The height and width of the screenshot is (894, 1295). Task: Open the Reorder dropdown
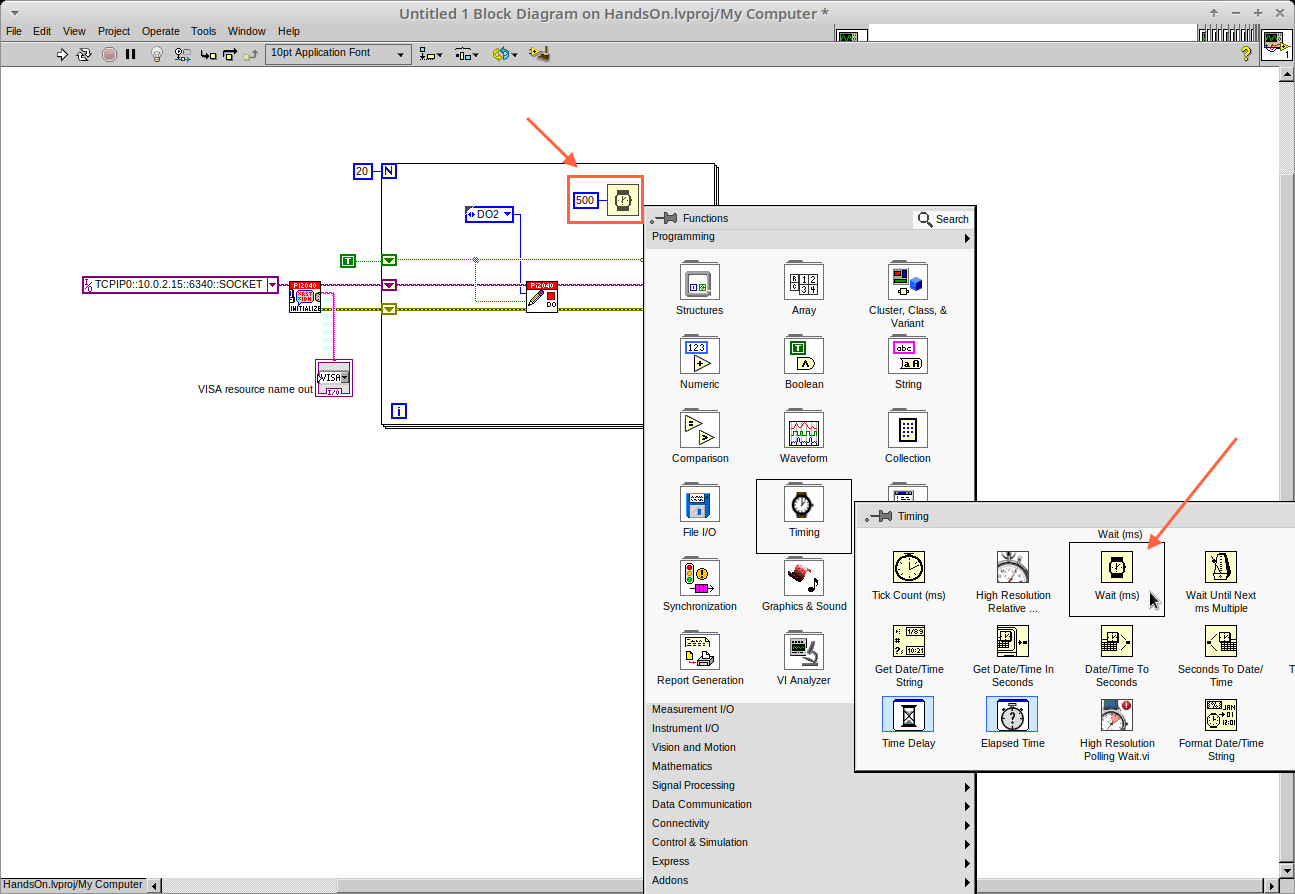(x=505, y=54)
